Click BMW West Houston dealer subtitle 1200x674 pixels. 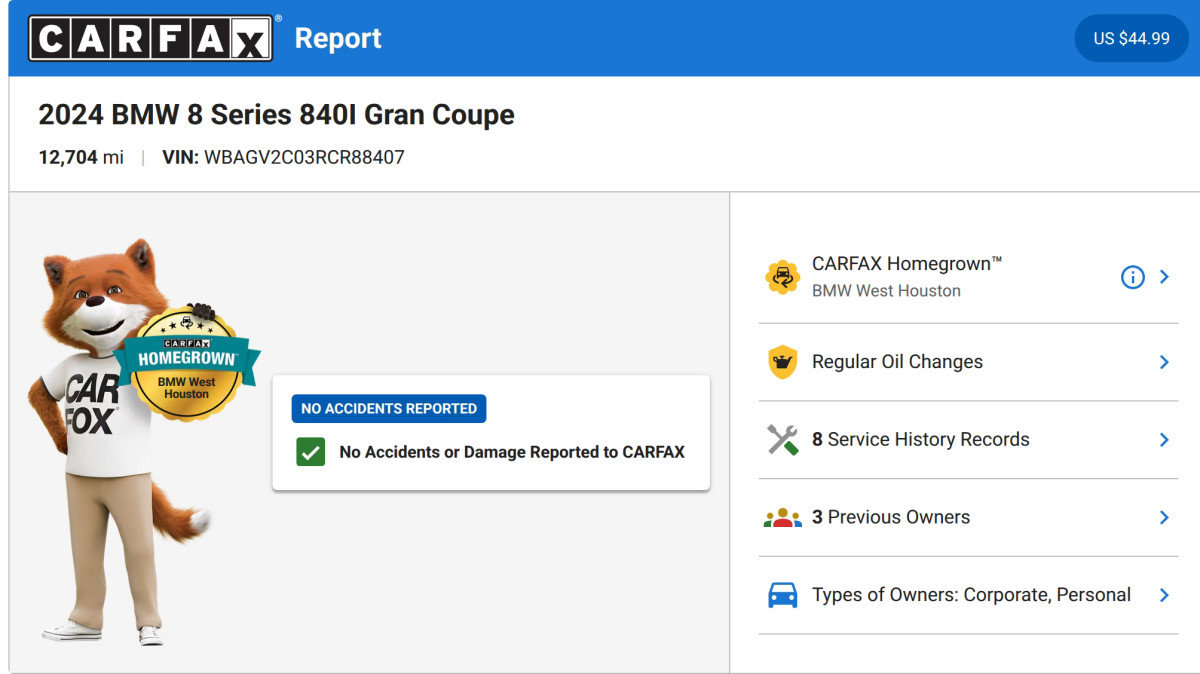point(886,291)
